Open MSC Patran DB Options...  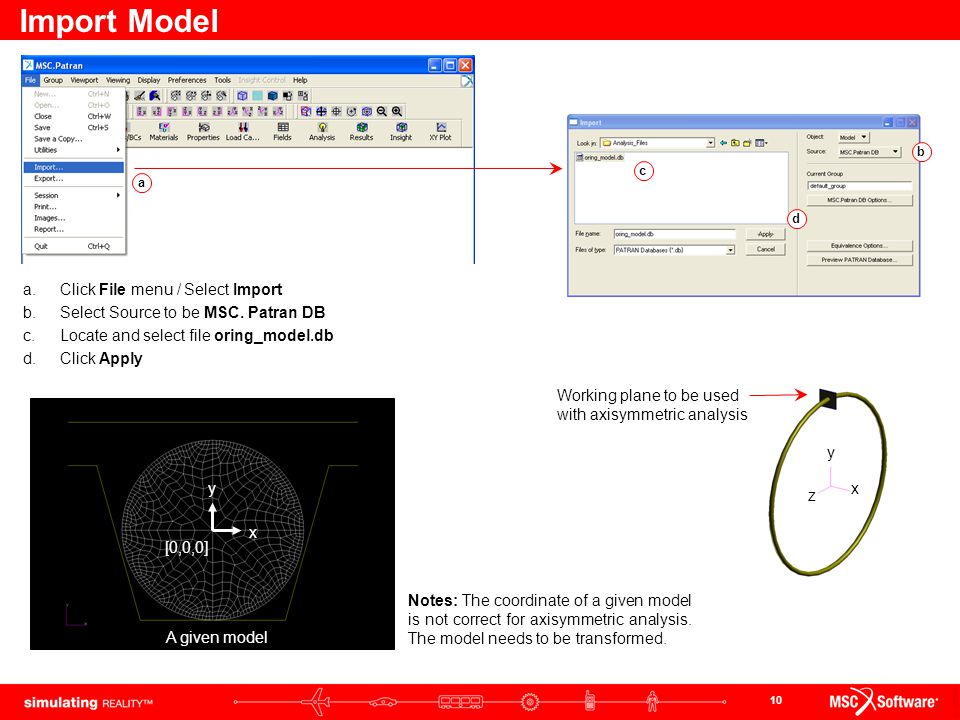coord(860,200)
